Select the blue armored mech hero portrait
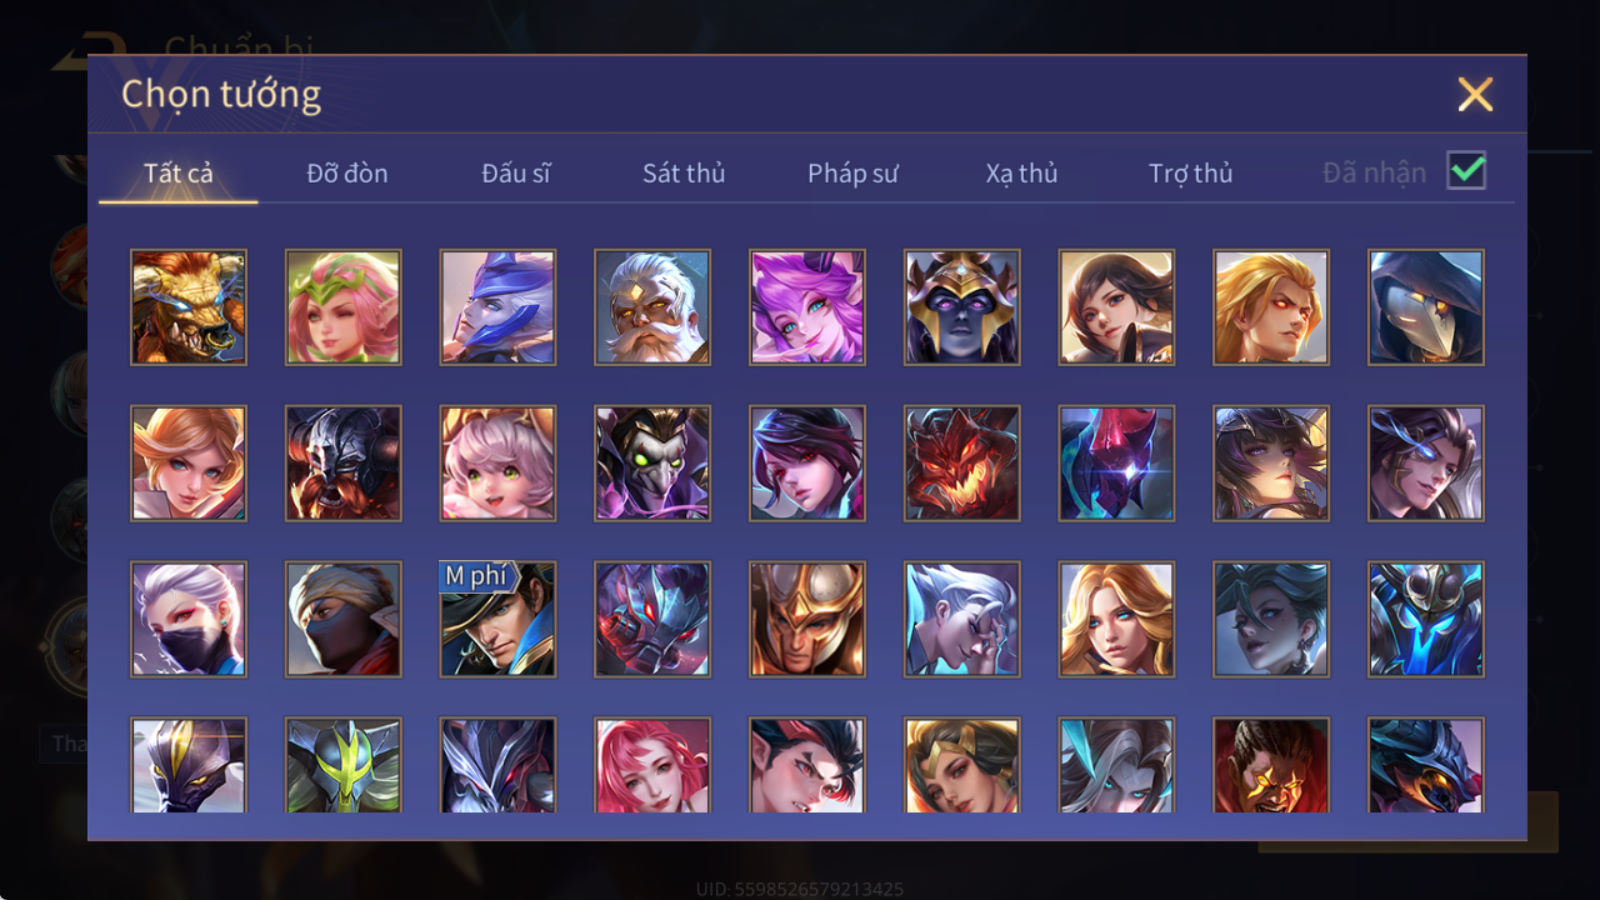This screenshot has width=1600, height=900. point(1426,619)
